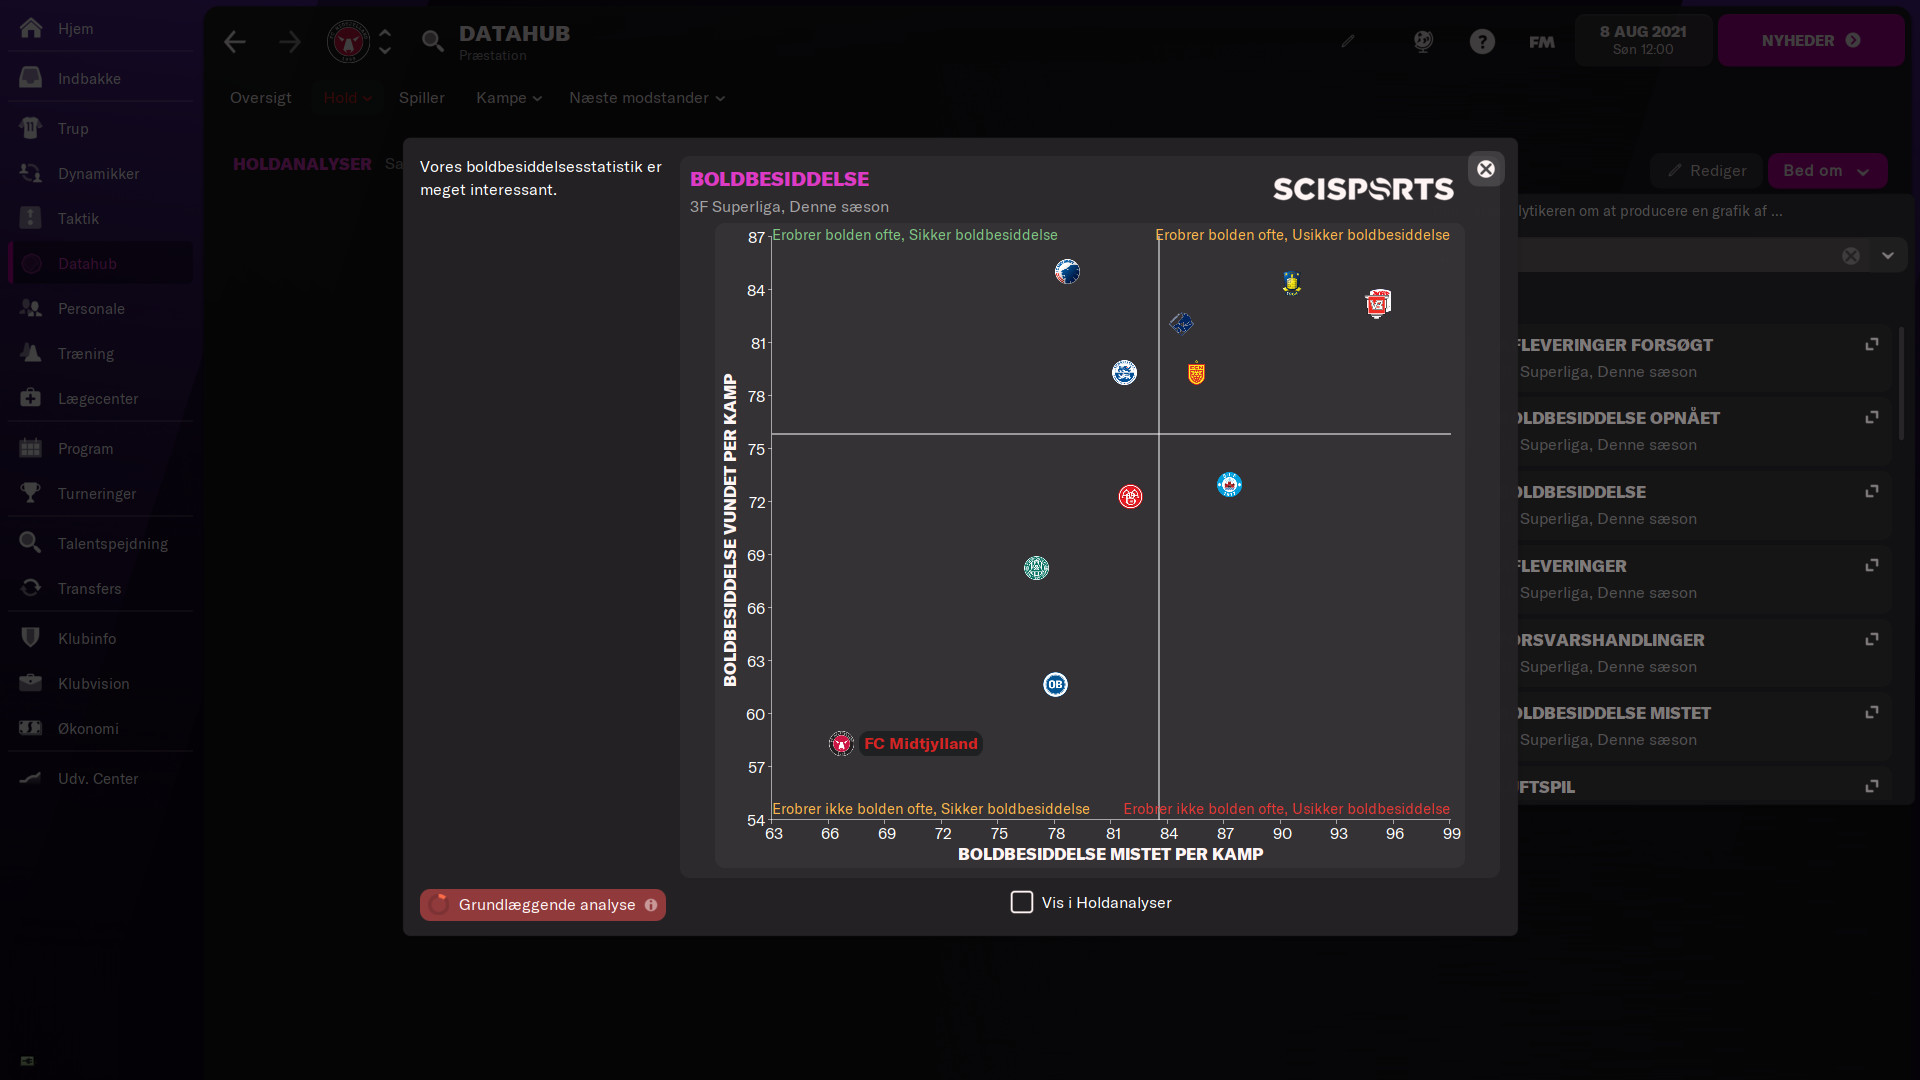1920x1080 pixels.
Task: Open Datahub in the sidebar
Action: pos(87,264)
